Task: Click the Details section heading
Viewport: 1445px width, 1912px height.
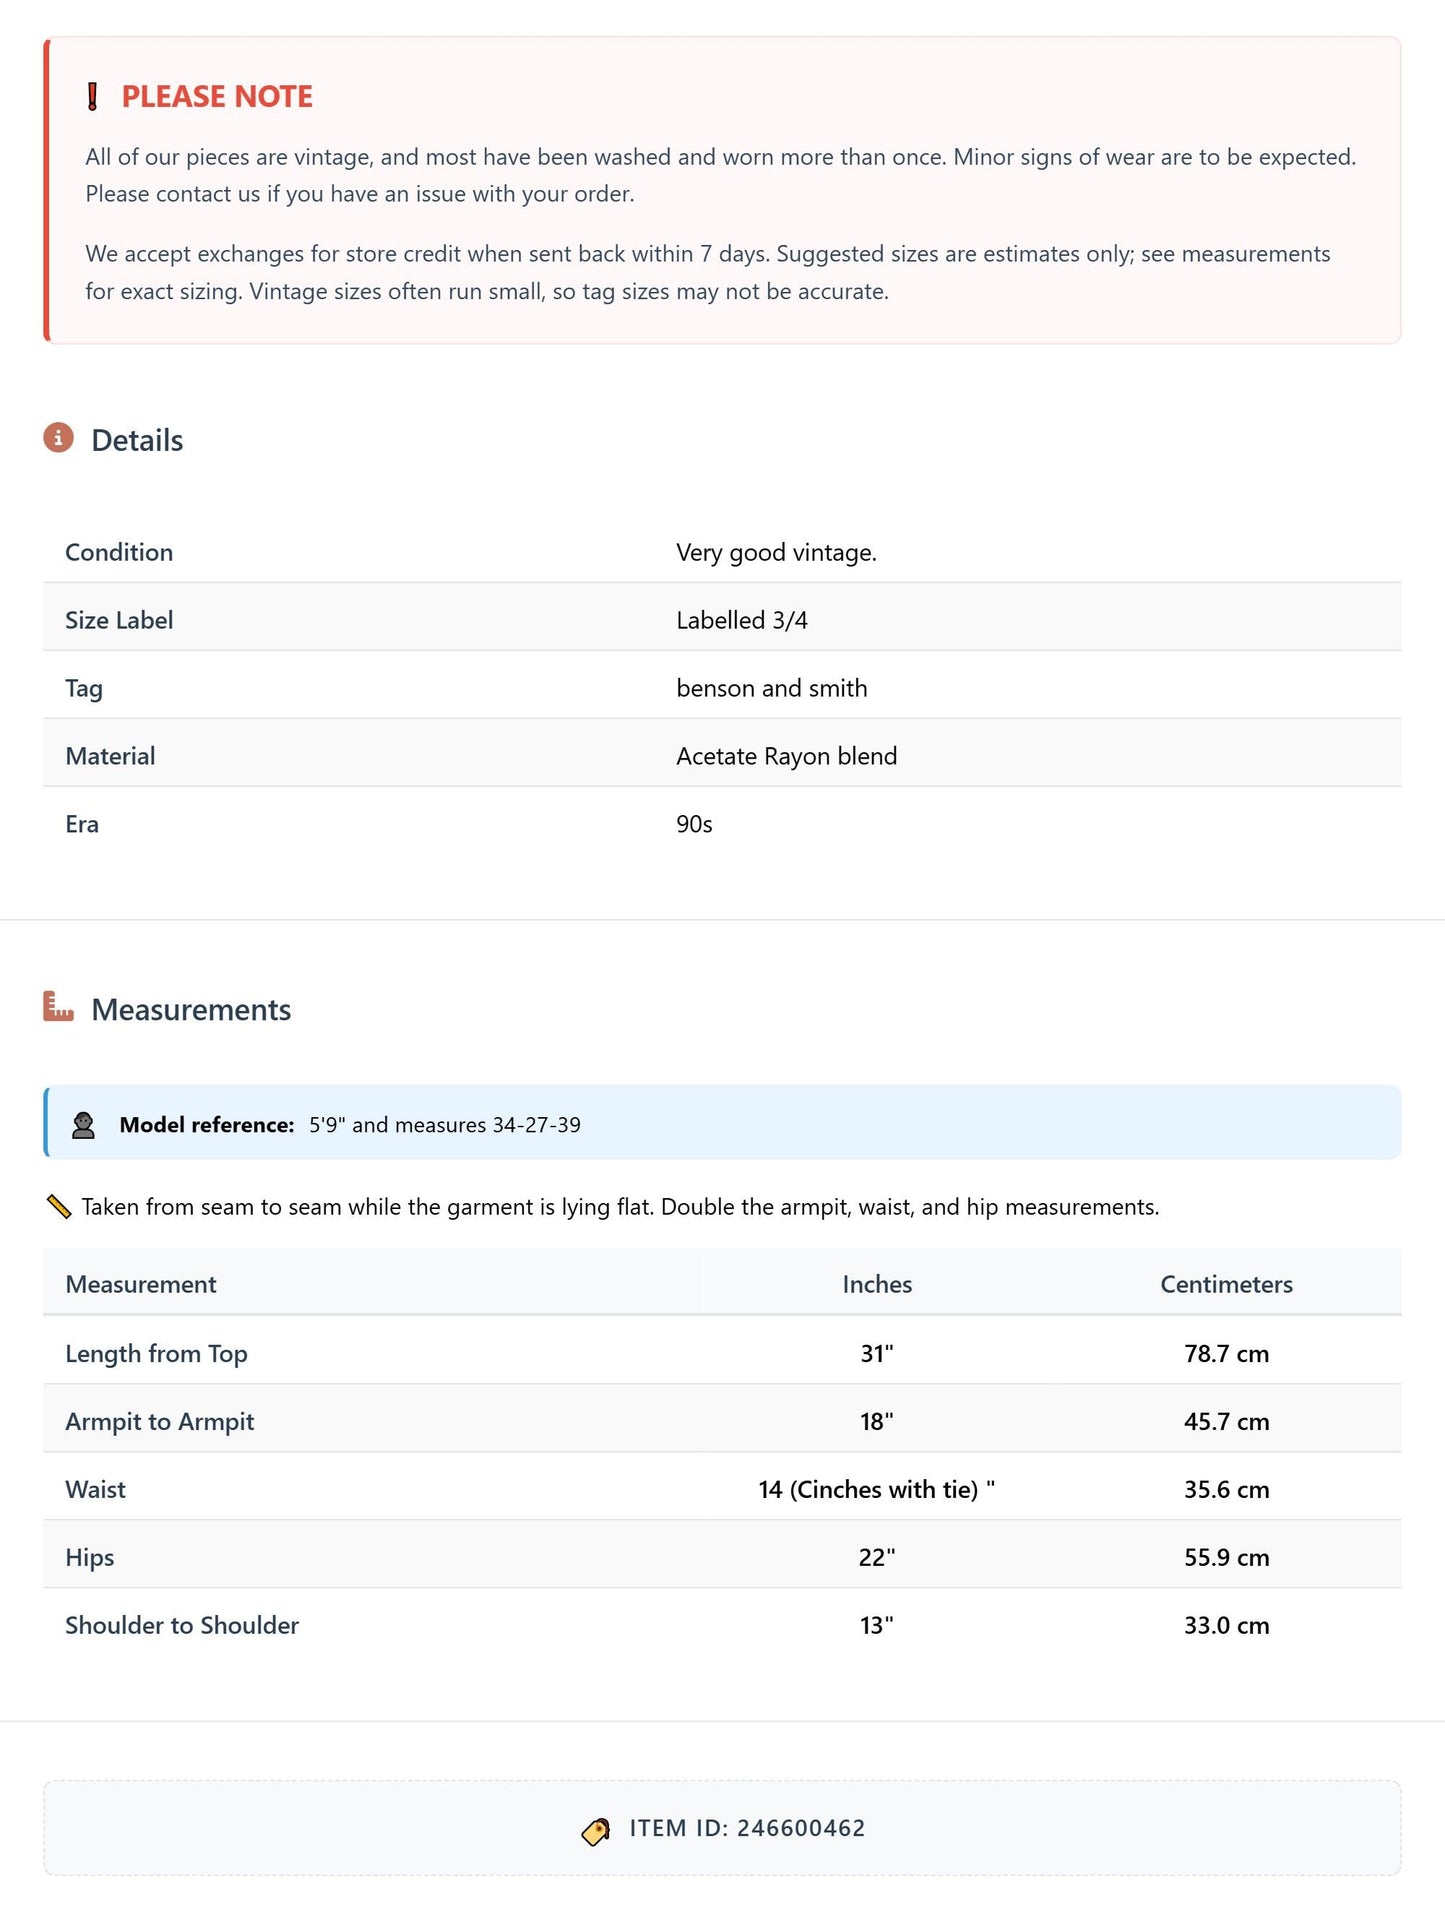Action: coord(137,440)
